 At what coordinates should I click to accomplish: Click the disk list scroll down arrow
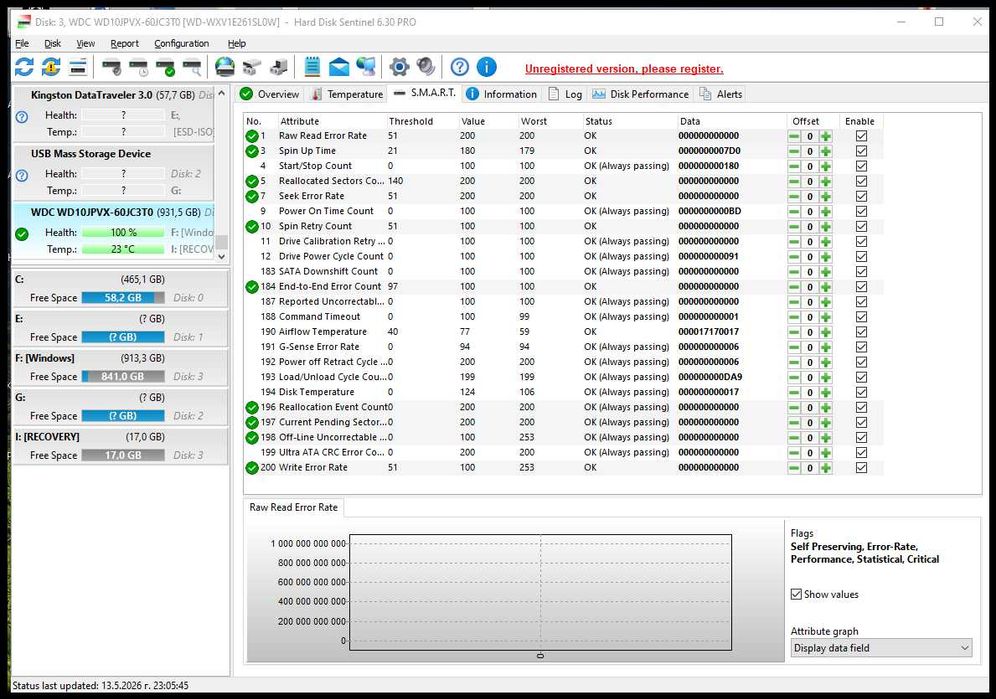coord(221,257)
